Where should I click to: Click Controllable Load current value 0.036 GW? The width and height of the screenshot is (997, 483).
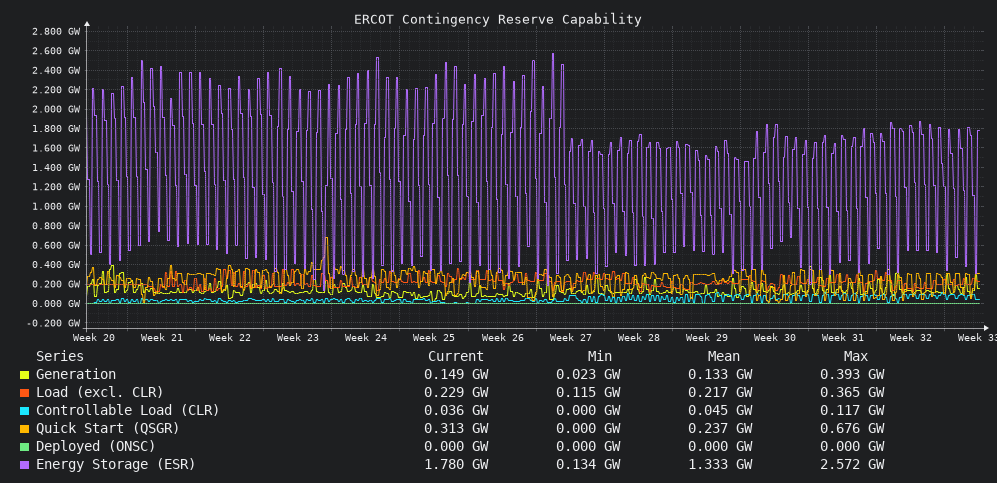tap(456, 410)
